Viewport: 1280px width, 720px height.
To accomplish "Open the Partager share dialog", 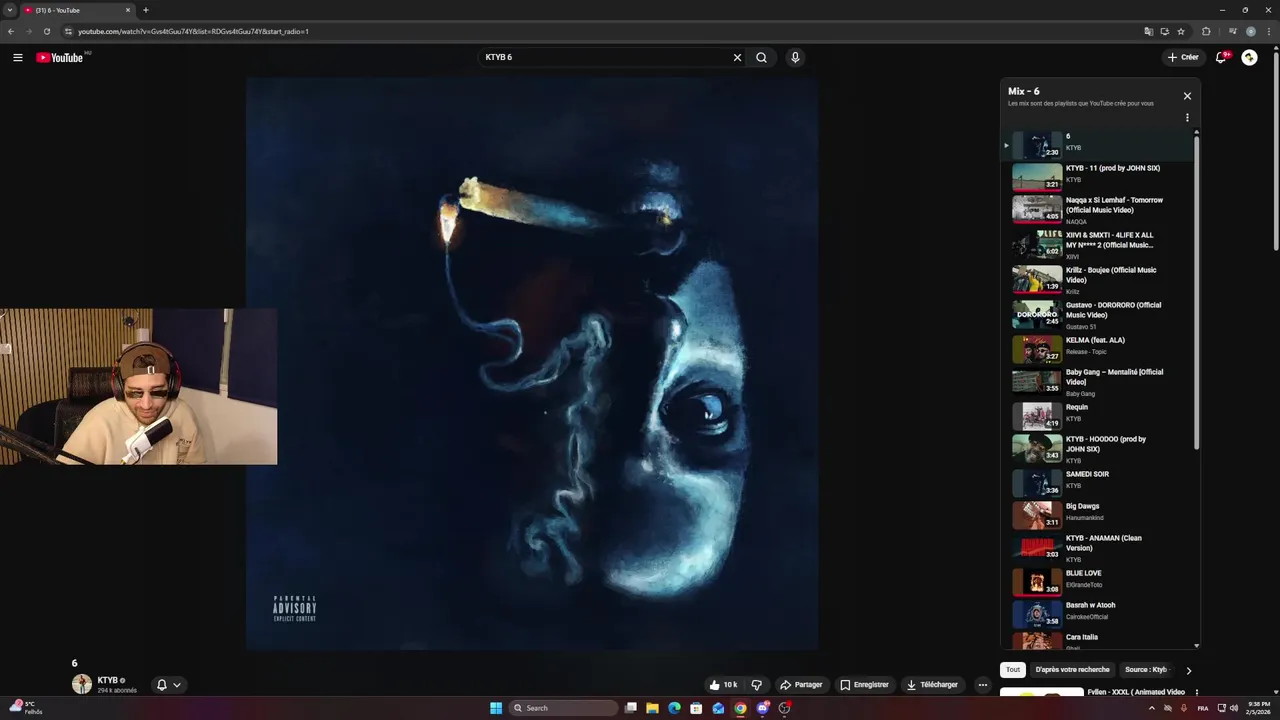I will [801, 685].
